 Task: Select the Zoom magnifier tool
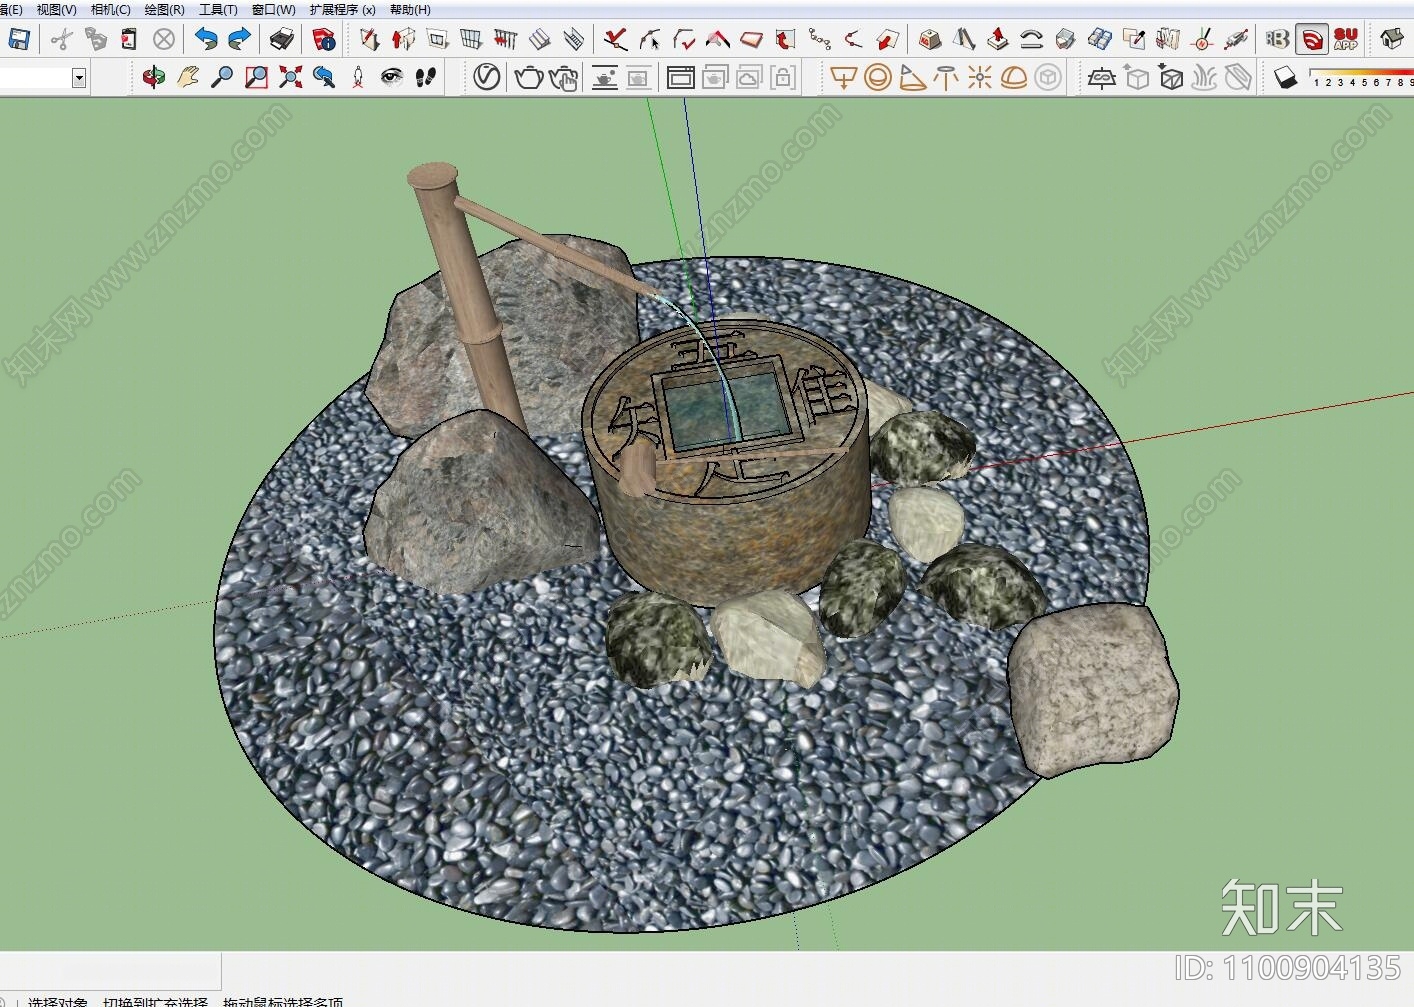click(222, 77)
